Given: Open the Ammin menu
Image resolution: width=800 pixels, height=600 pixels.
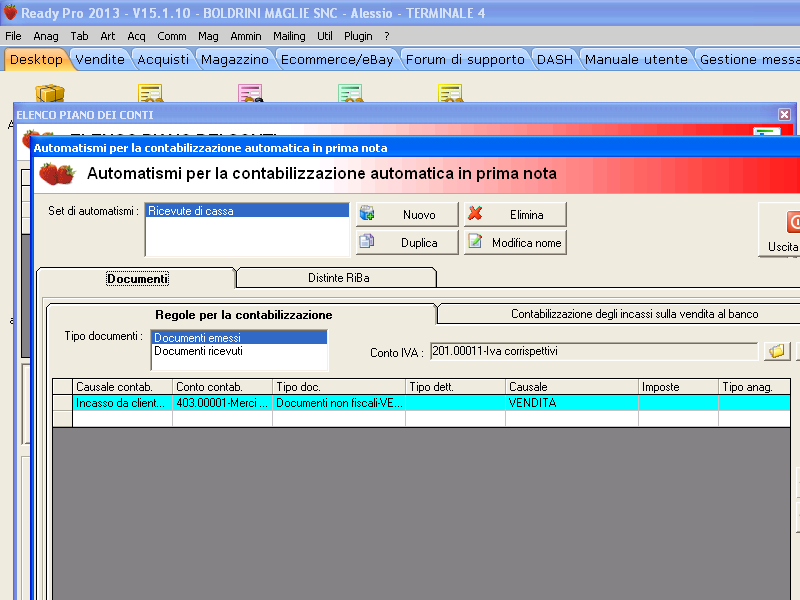Looking at the screenshot, I should [x=246, y=36].
